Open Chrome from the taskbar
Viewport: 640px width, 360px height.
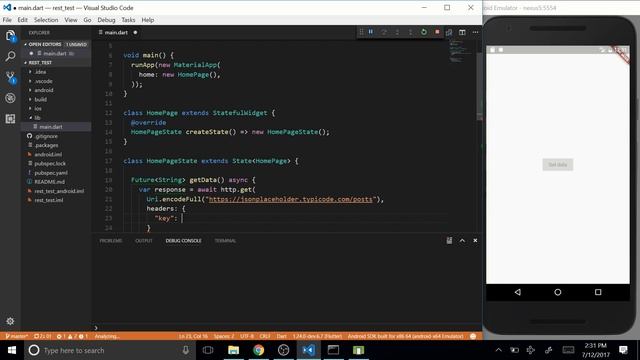(258, 350)
